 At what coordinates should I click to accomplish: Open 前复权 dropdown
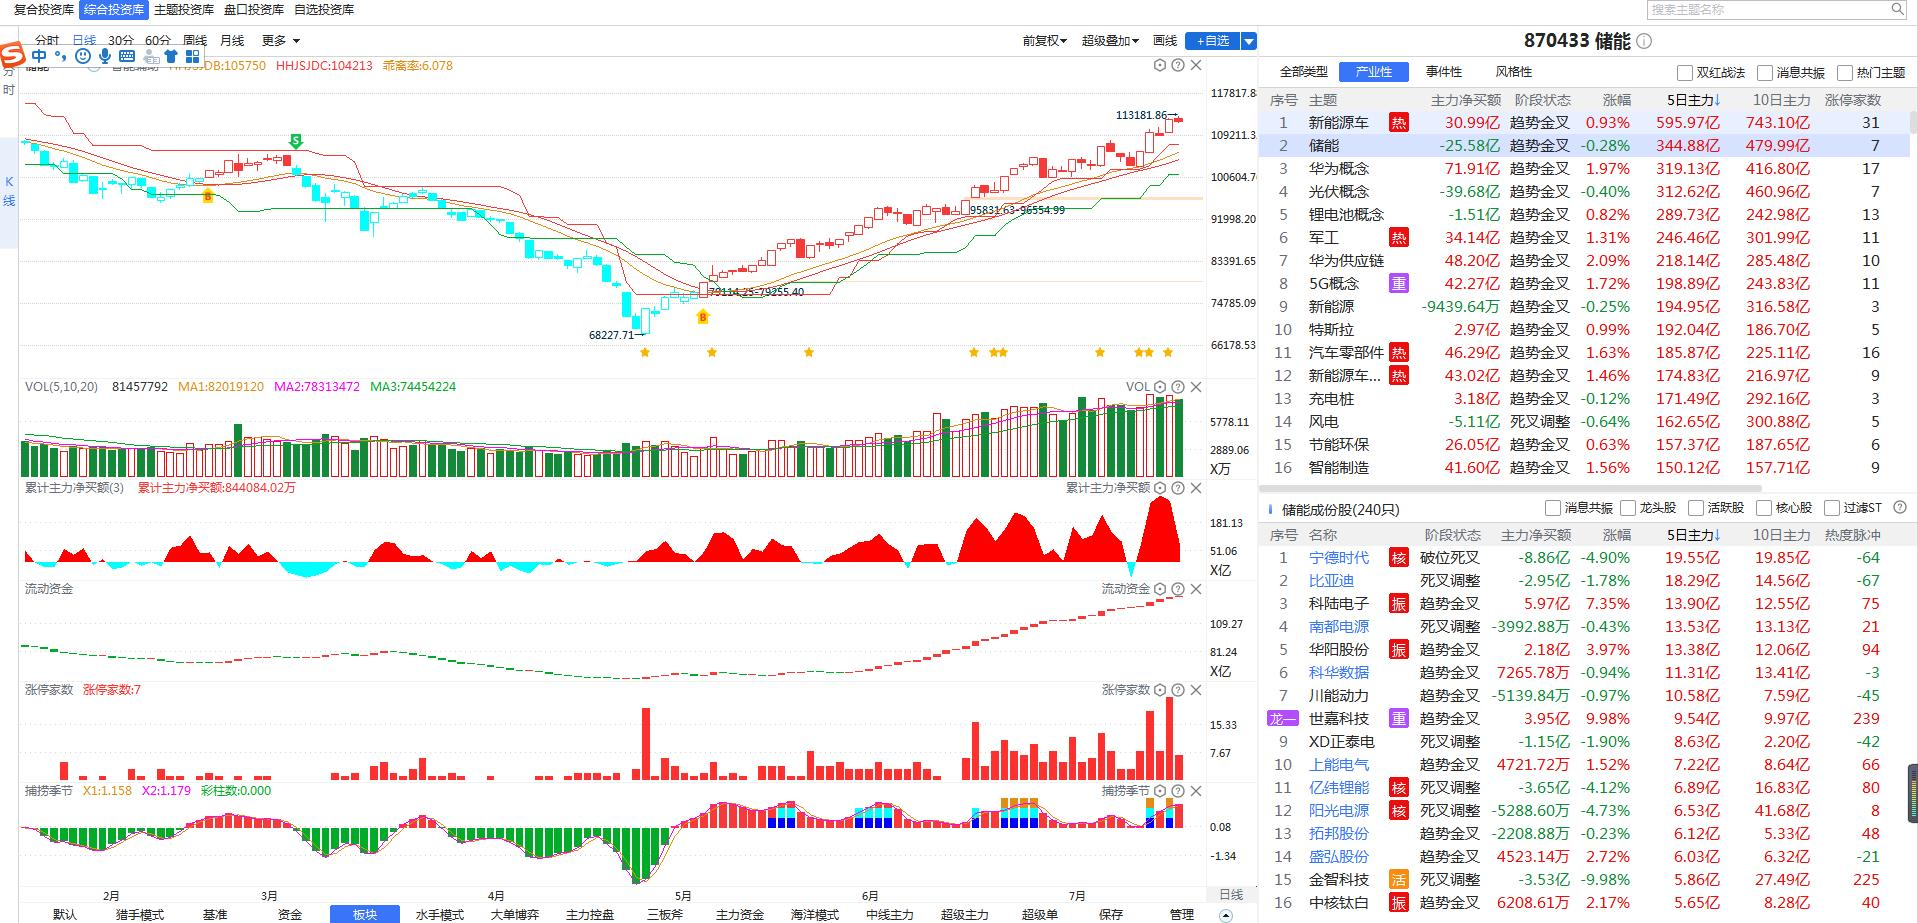click(1044, 41)
